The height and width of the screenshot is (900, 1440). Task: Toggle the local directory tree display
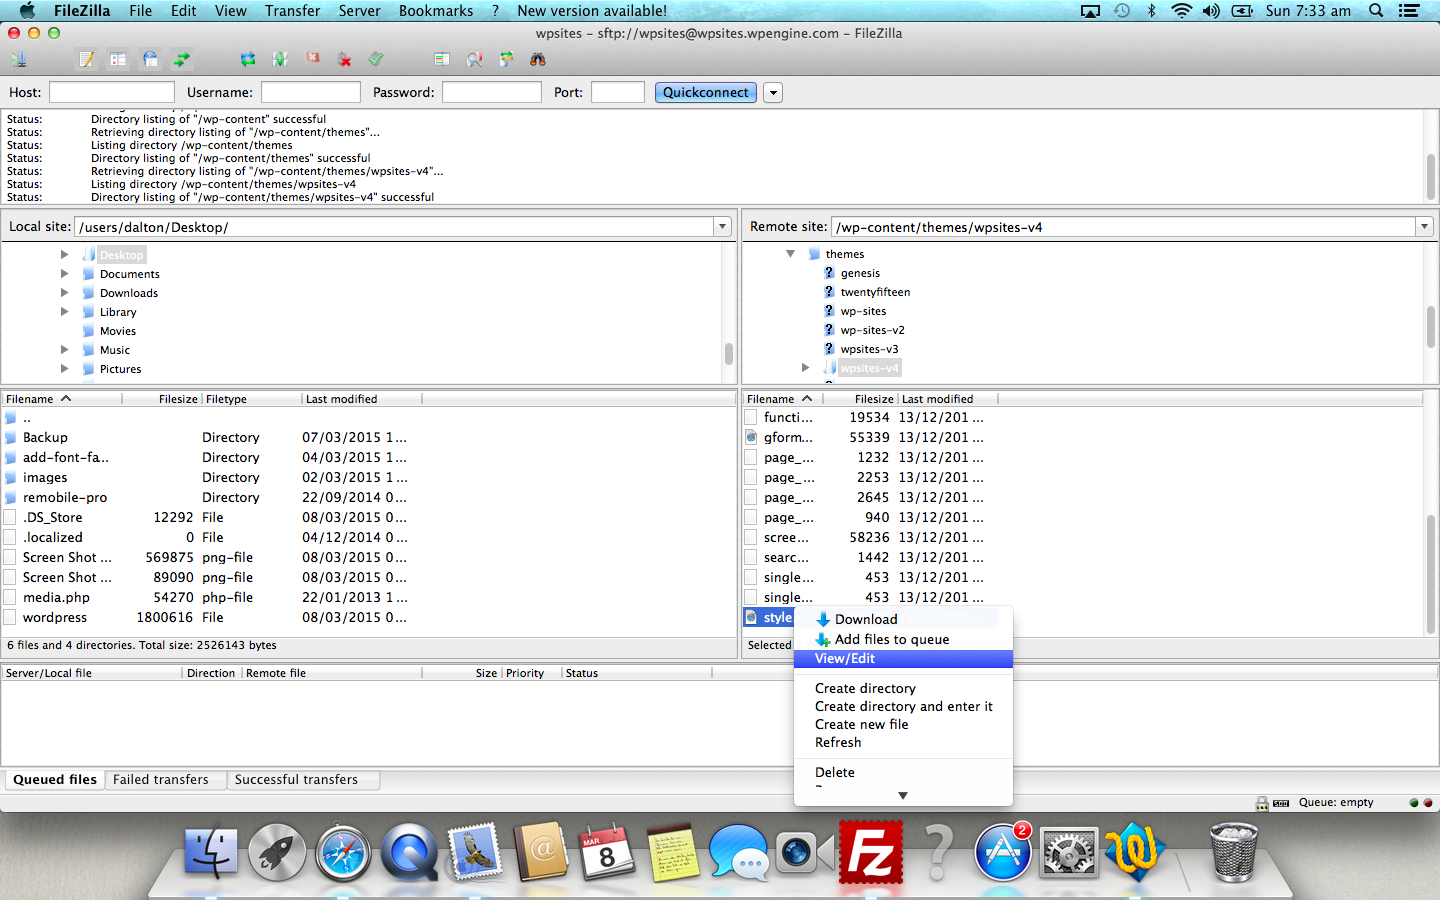[x=118, y=60]
